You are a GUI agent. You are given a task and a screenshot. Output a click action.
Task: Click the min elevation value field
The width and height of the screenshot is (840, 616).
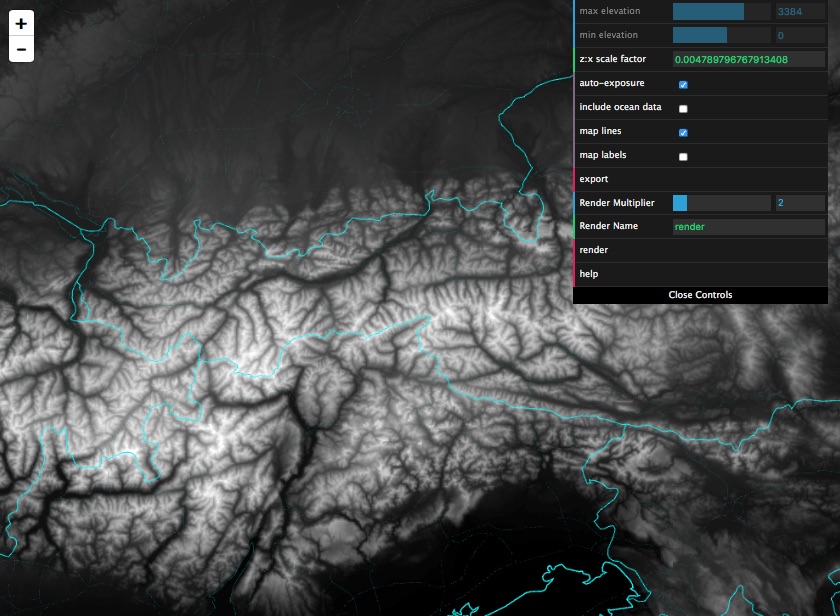(x=799, y=35)
